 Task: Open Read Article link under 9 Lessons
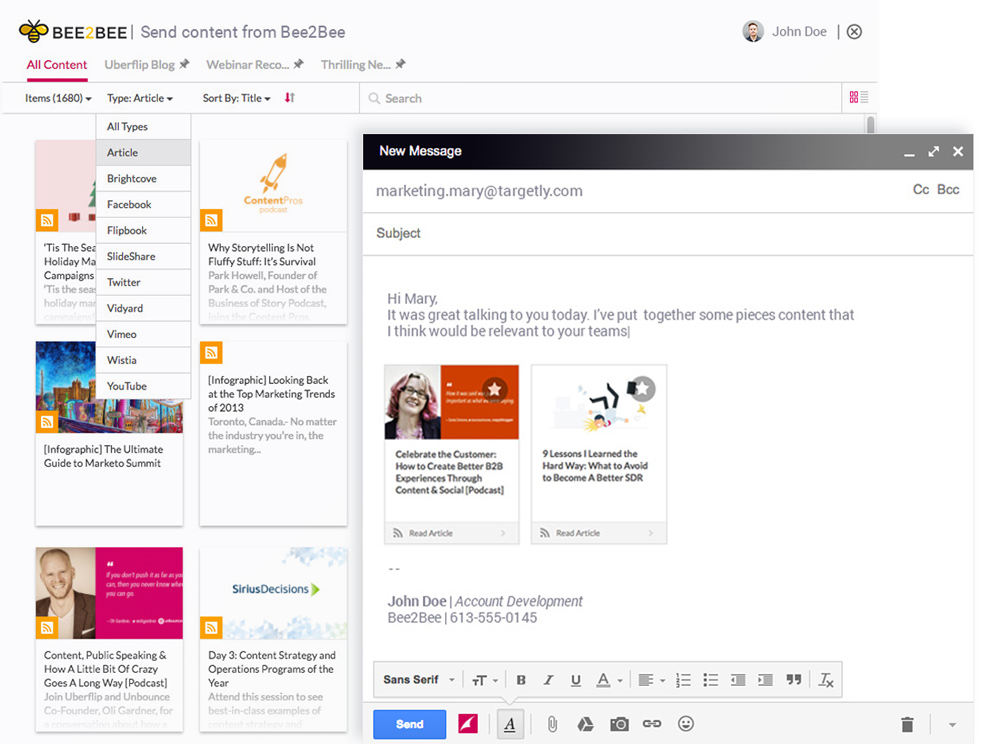tap(599, 533)
